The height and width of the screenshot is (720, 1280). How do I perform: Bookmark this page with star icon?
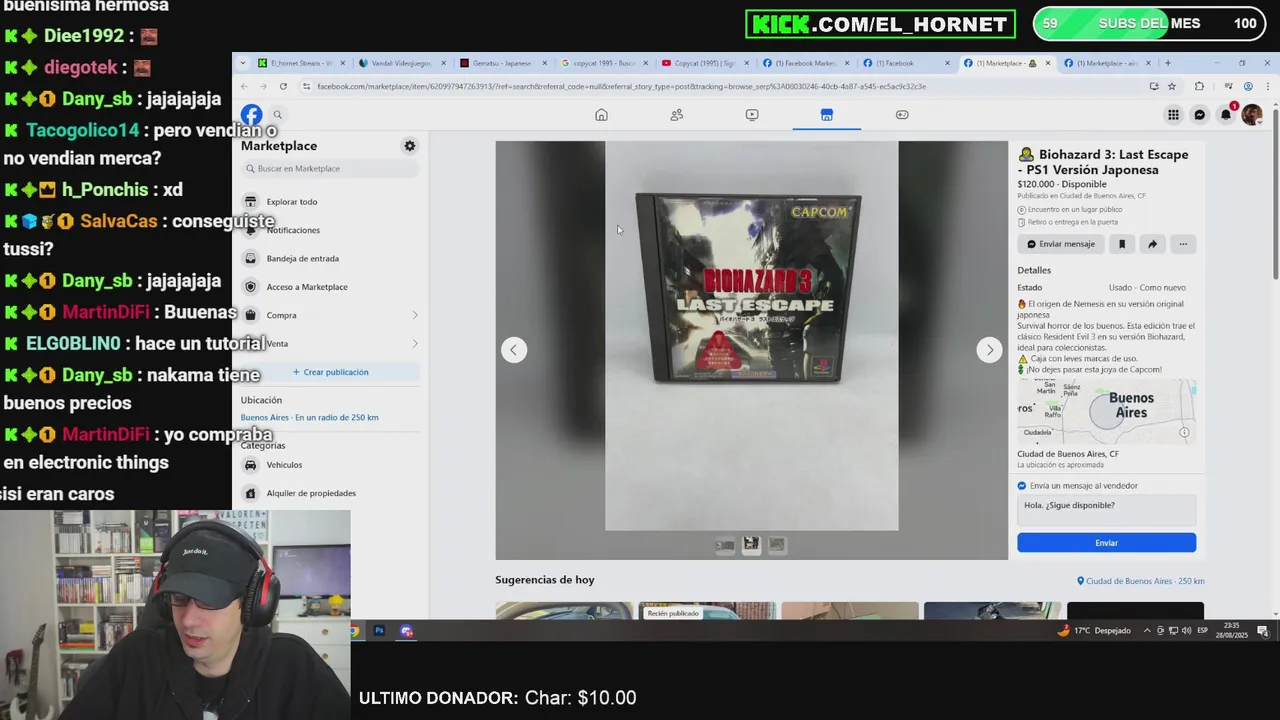[x=1172, y=86]
